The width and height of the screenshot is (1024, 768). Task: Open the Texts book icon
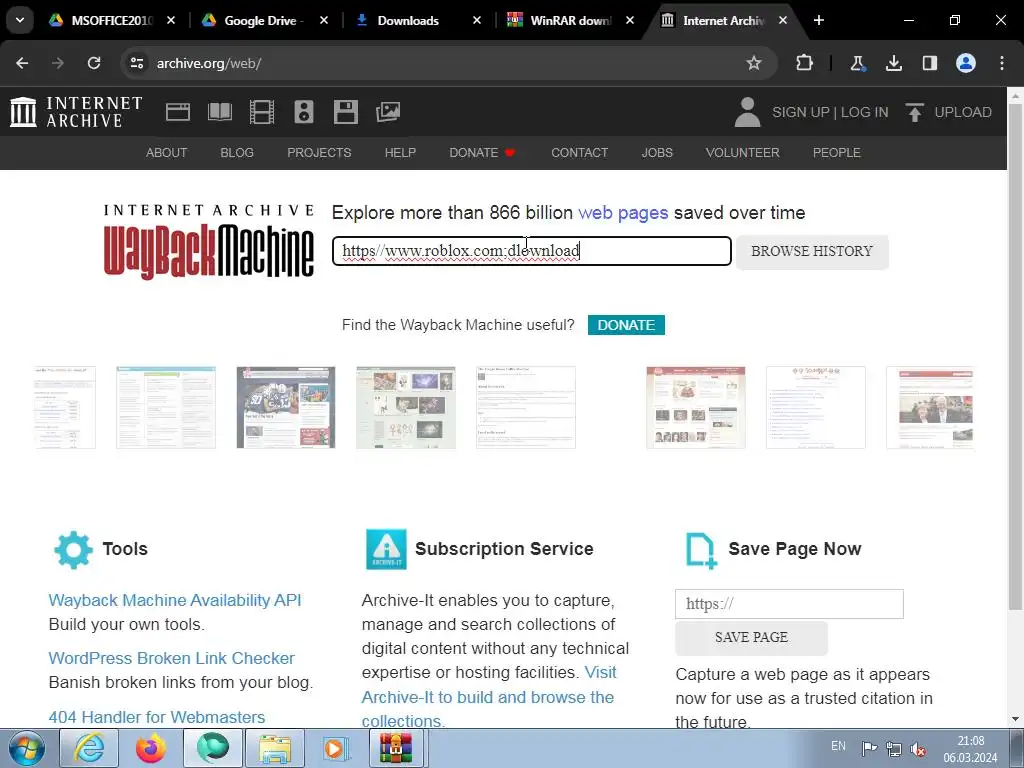point(219,112)
